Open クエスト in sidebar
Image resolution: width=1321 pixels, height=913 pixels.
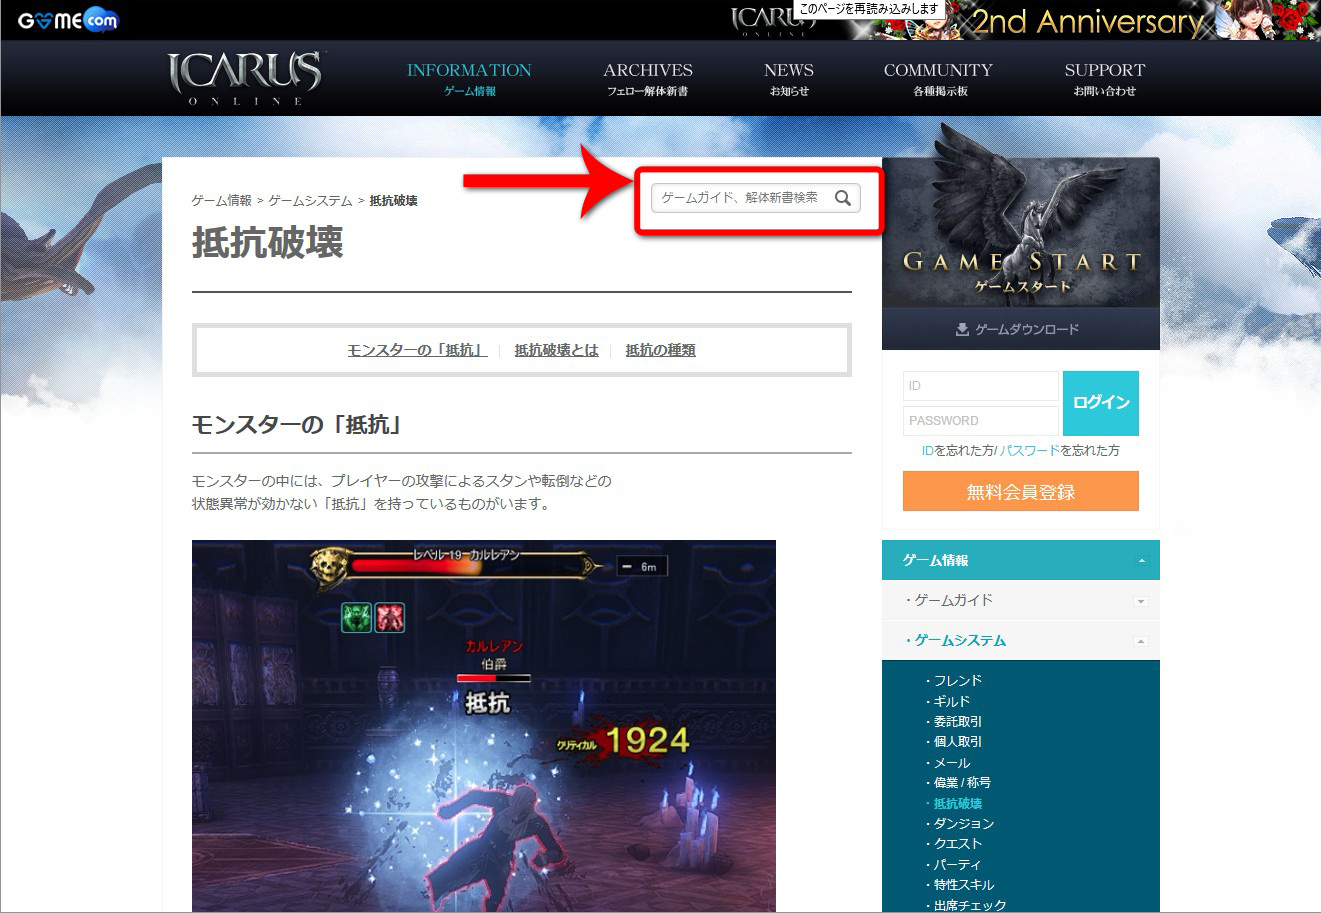(x=958, y=844)
